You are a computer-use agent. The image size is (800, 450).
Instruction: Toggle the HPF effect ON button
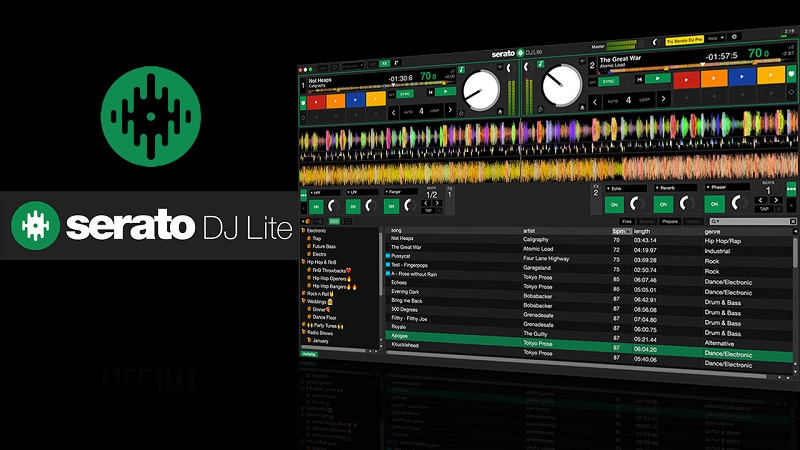point(316,207)
